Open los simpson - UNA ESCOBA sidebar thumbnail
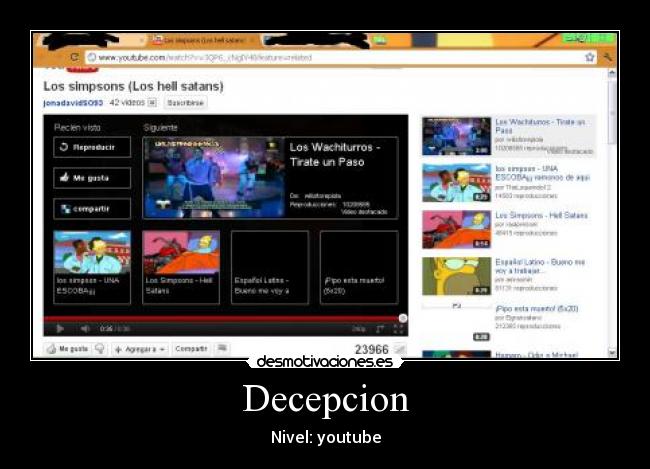 (456, 183)
